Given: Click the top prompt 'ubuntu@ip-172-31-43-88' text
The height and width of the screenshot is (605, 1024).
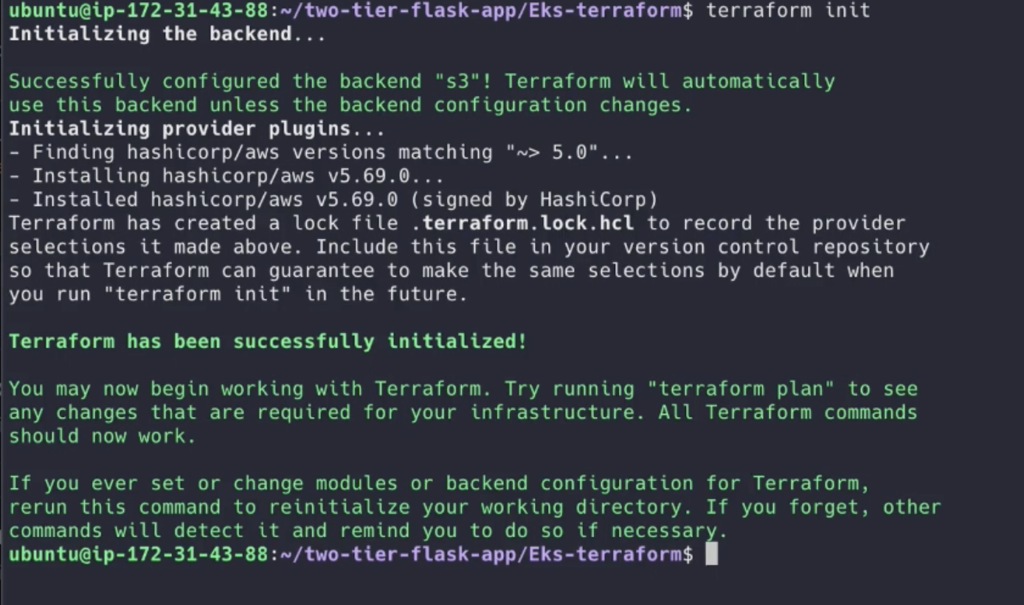Looking at the screenshot, I should (138, 10).
